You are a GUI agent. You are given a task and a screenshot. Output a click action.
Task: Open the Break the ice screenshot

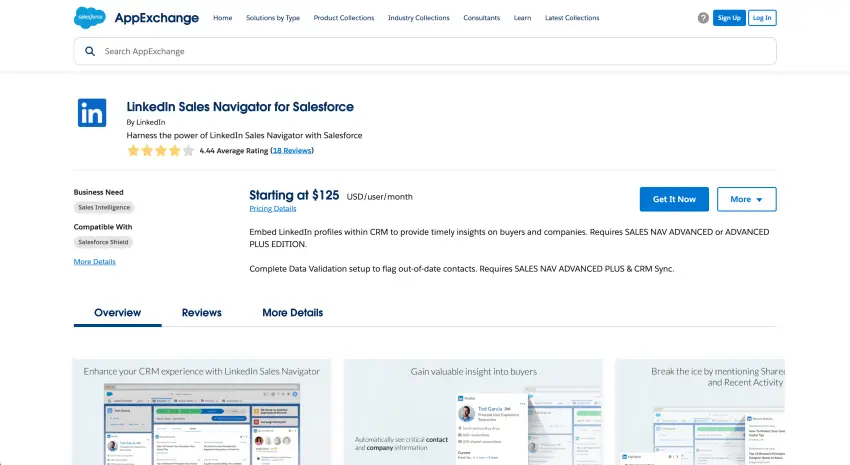click(700, 412)
